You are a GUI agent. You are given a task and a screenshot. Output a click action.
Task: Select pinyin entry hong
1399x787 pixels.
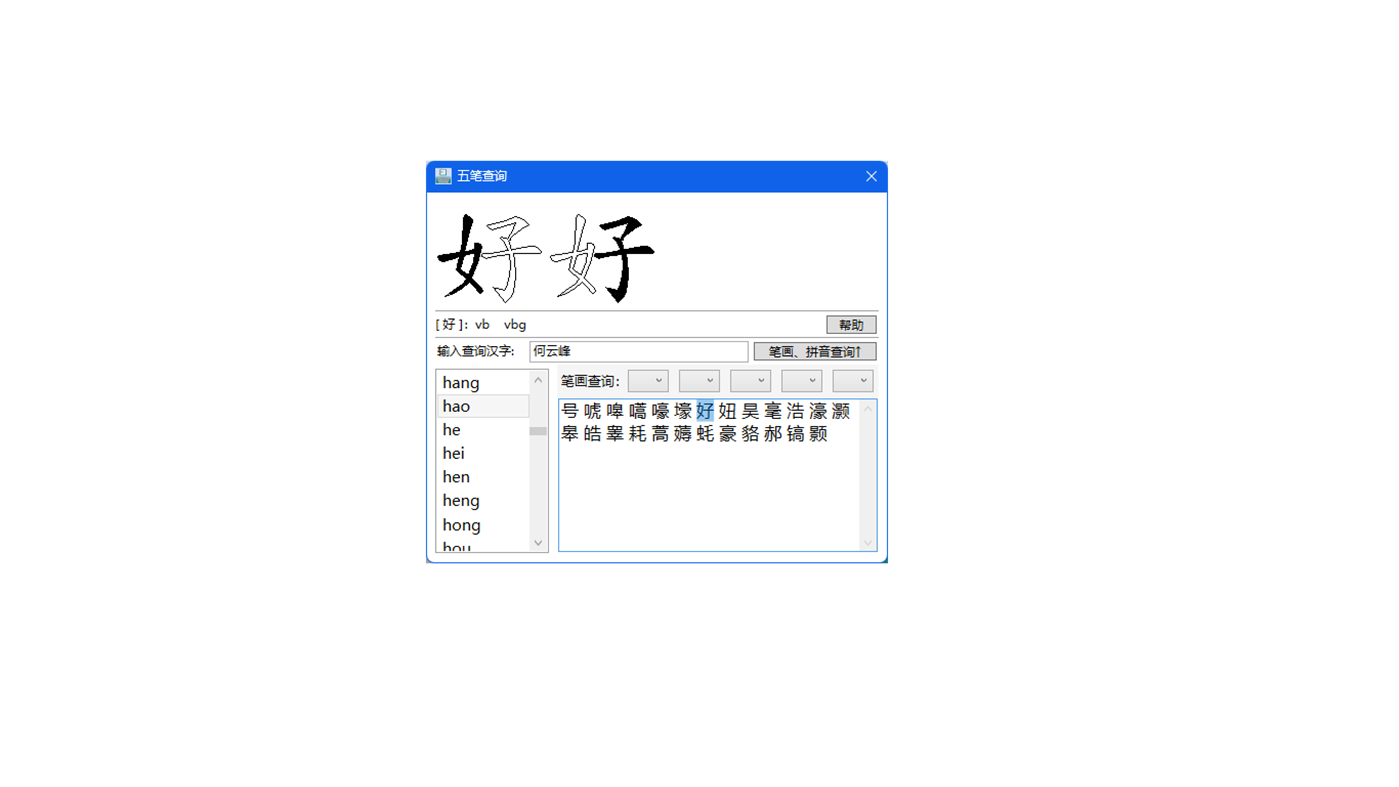point(461,524)
